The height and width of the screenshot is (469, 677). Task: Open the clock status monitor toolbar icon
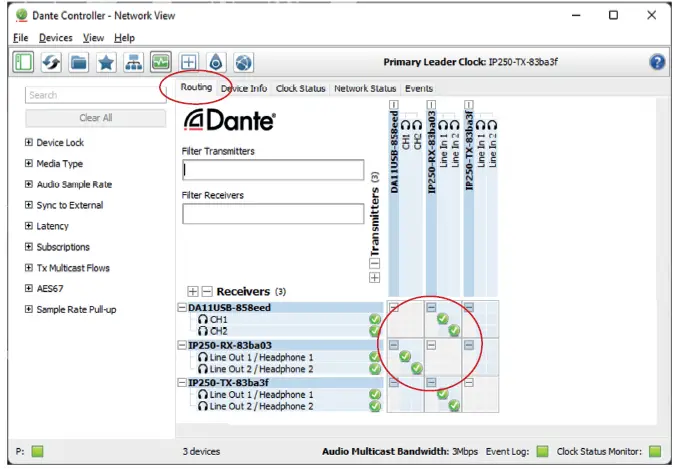pyautogui.click(x=161, y=63)
